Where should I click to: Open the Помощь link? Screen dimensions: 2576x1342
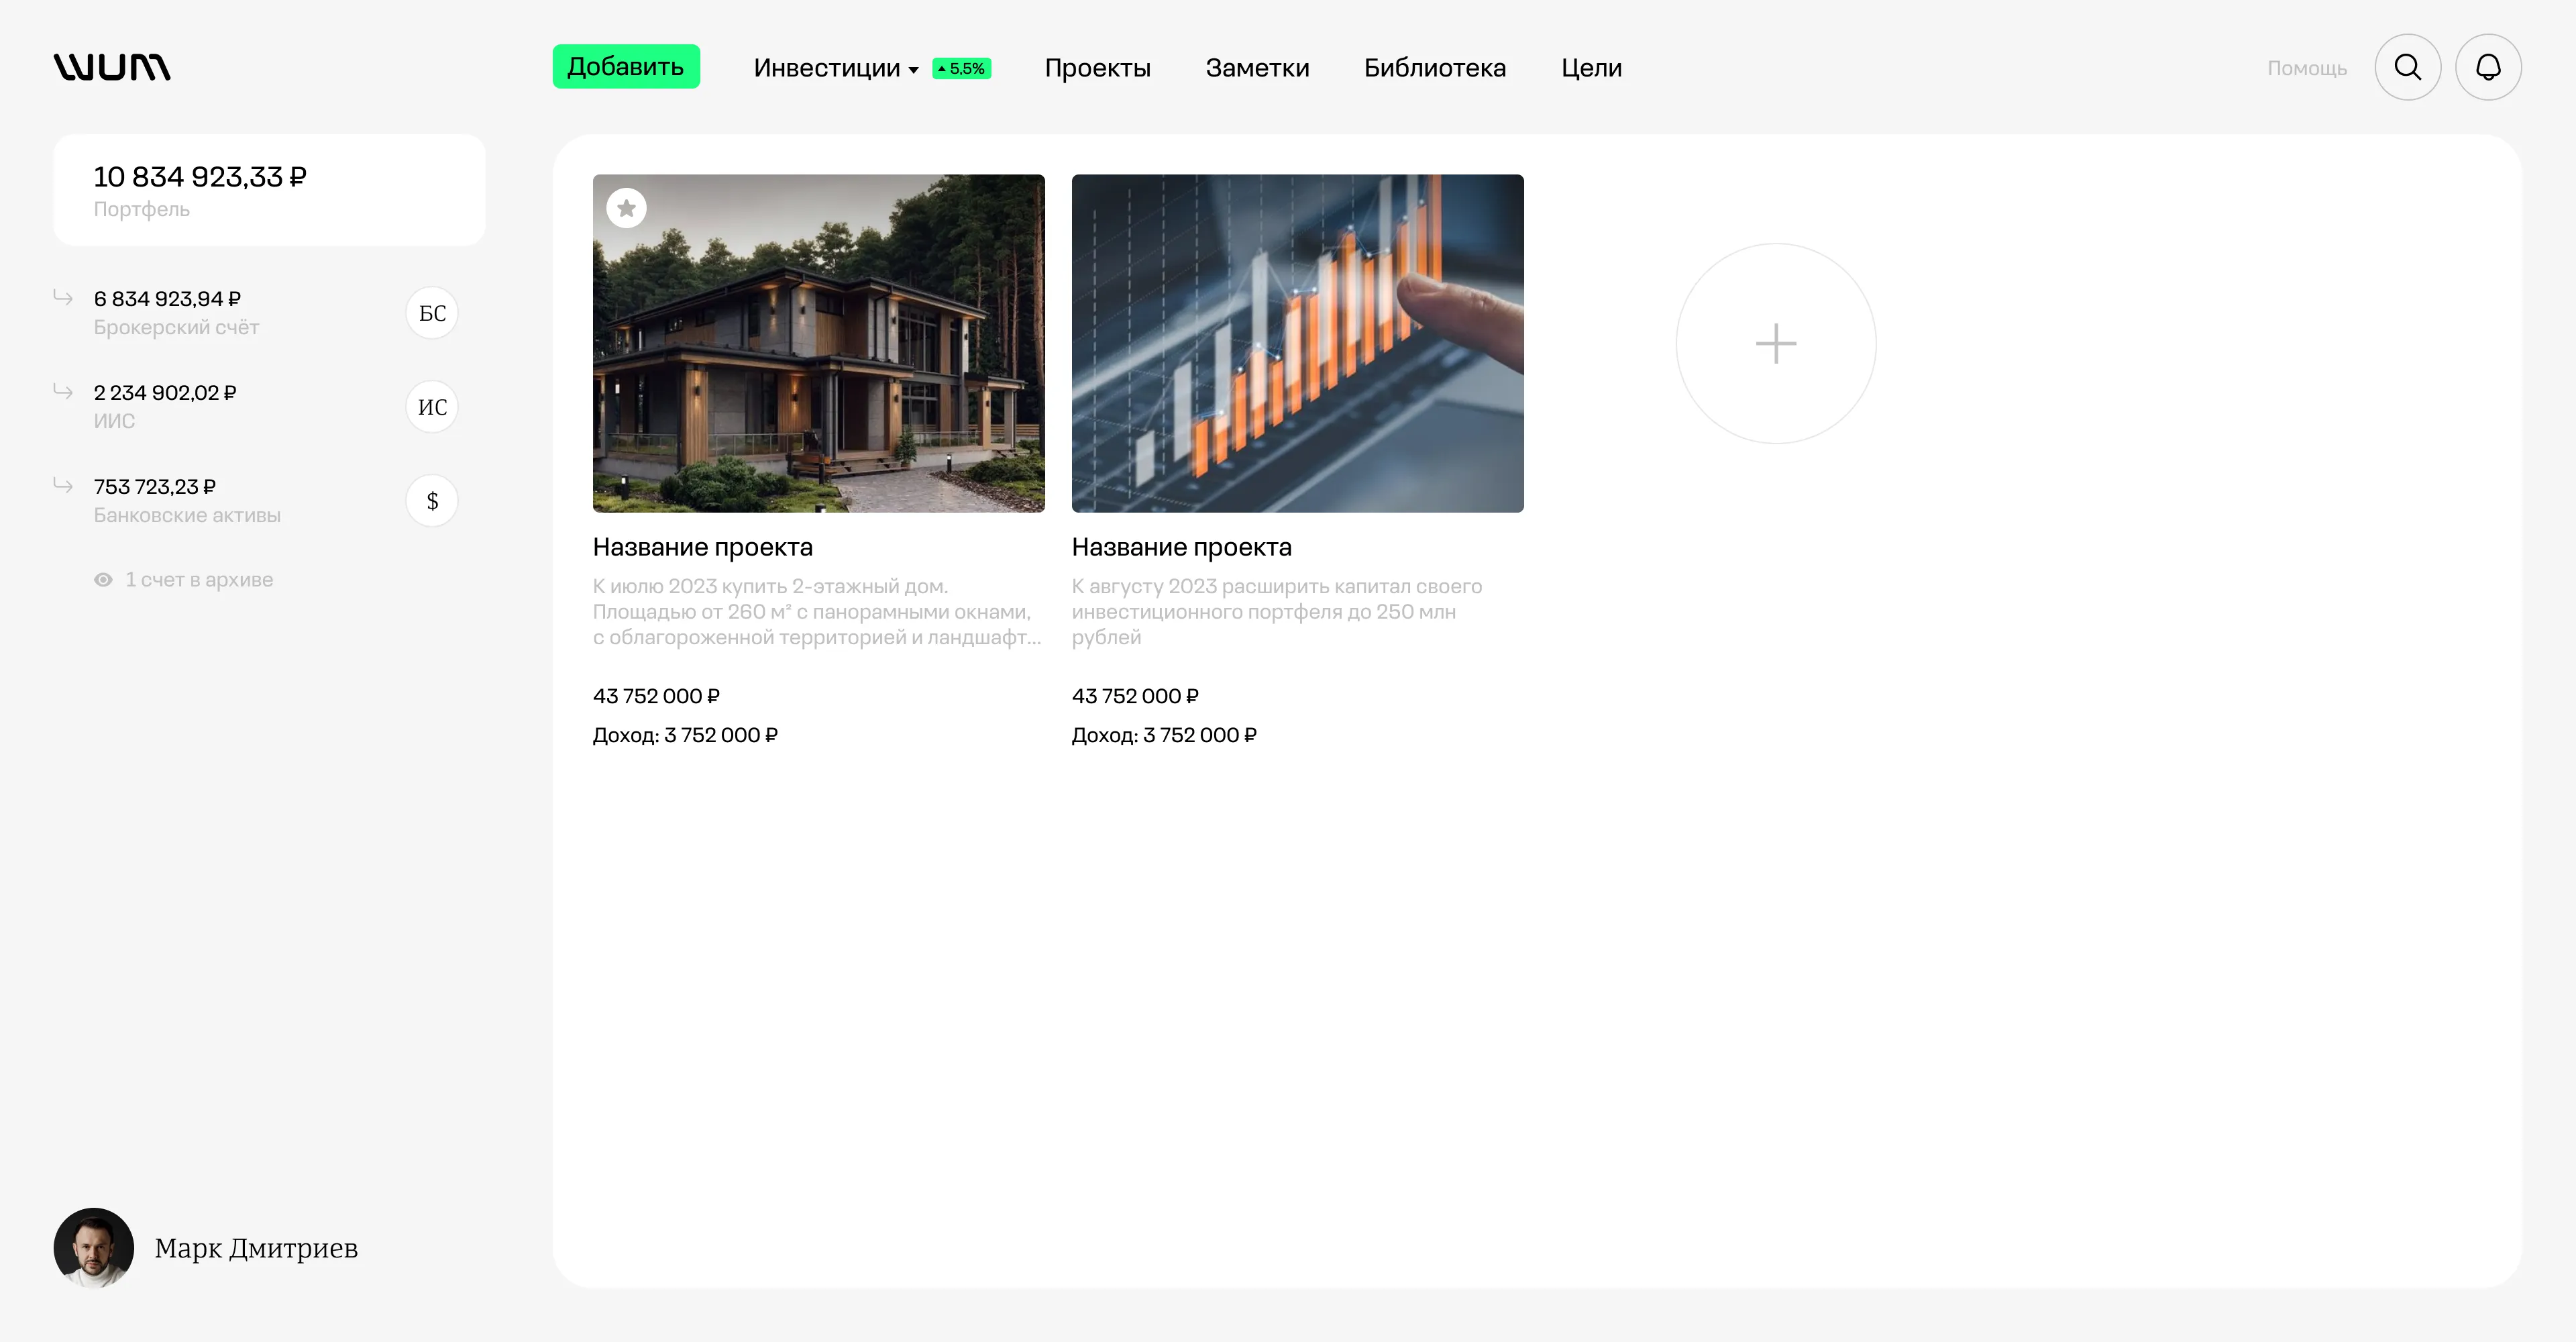point(2306,68)
